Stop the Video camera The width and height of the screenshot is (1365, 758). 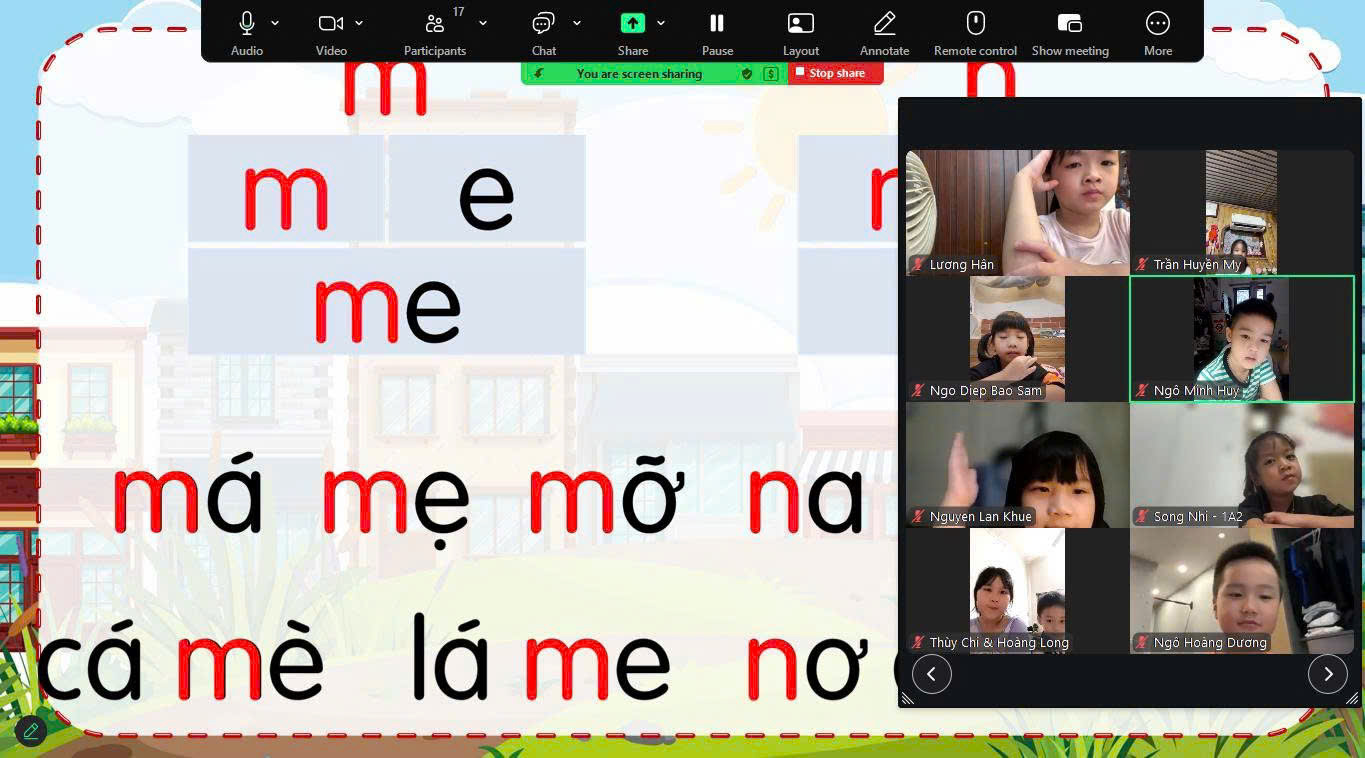click(x=331, y=22)
